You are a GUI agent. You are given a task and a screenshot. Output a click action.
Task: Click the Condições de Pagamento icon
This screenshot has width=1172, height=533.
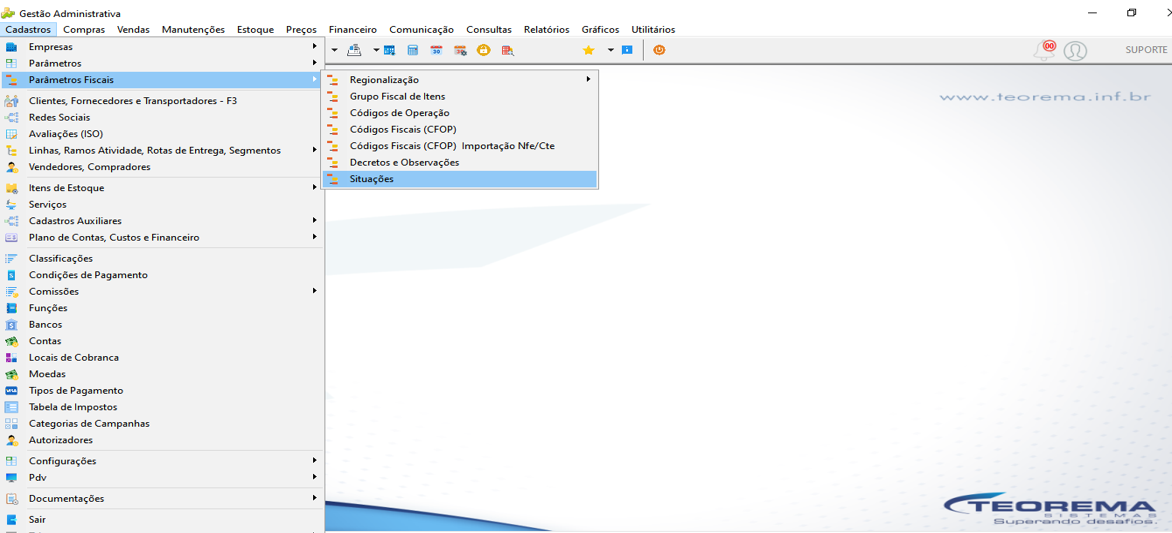(x=11, y=275)
